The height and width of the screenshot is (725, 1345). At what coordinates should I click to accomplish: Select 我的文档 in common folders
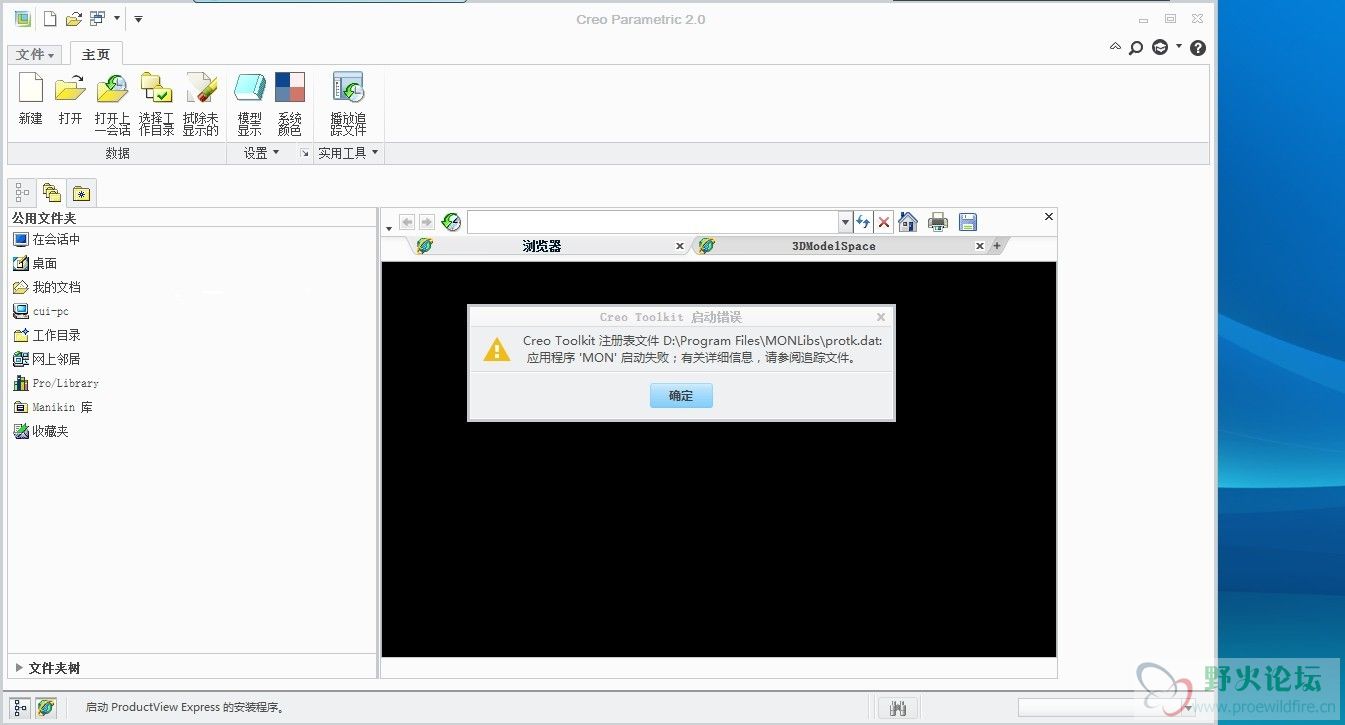pyautogui.click(x=47, y=288)
